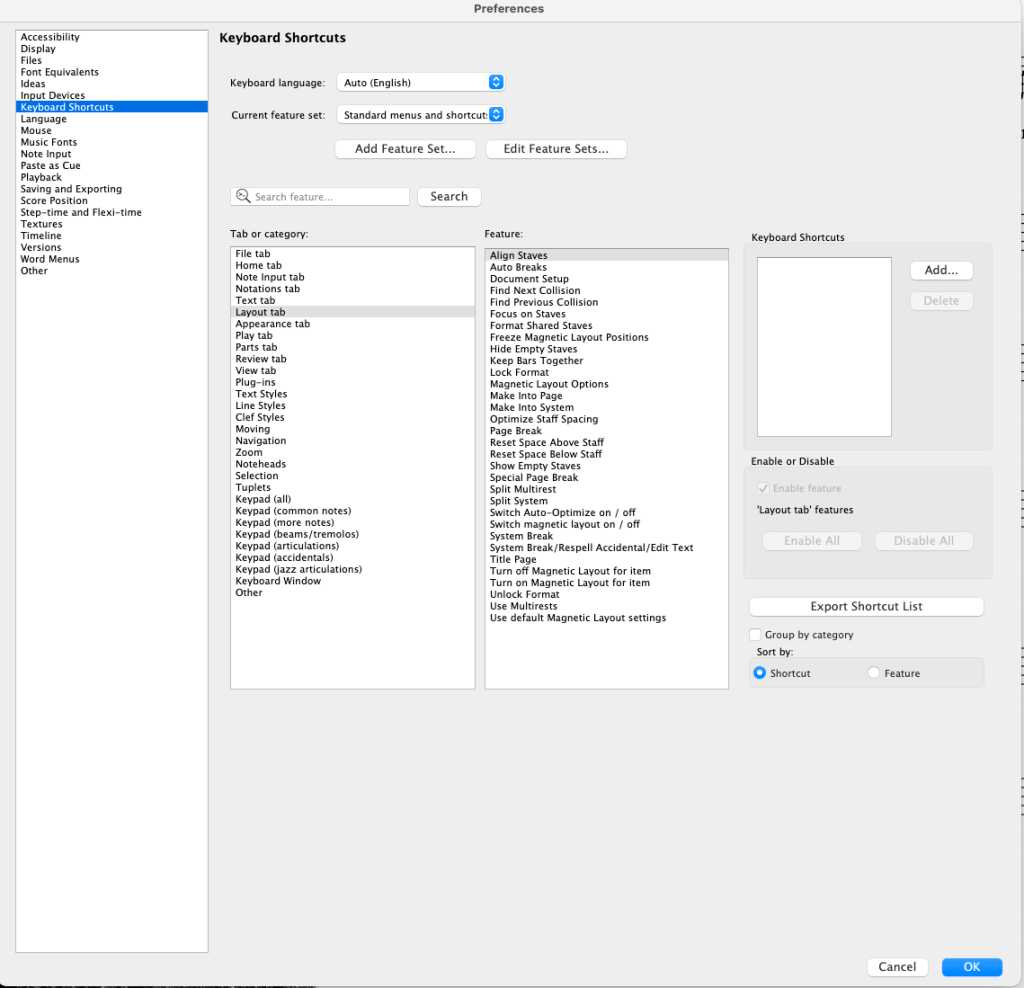Open Edit Feature Sets dialog
Screen dimensions: 1024x988
coord(556,149)
